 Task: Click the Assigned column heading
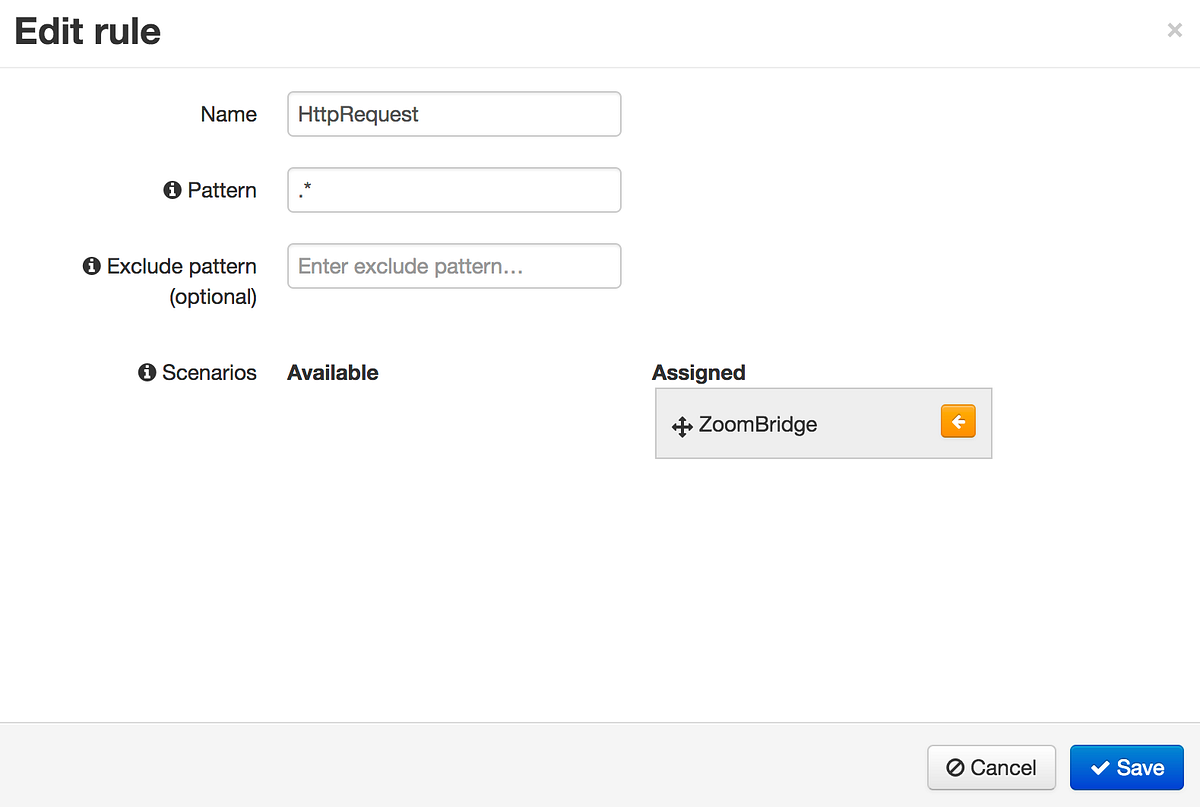(x=699, y=372)
